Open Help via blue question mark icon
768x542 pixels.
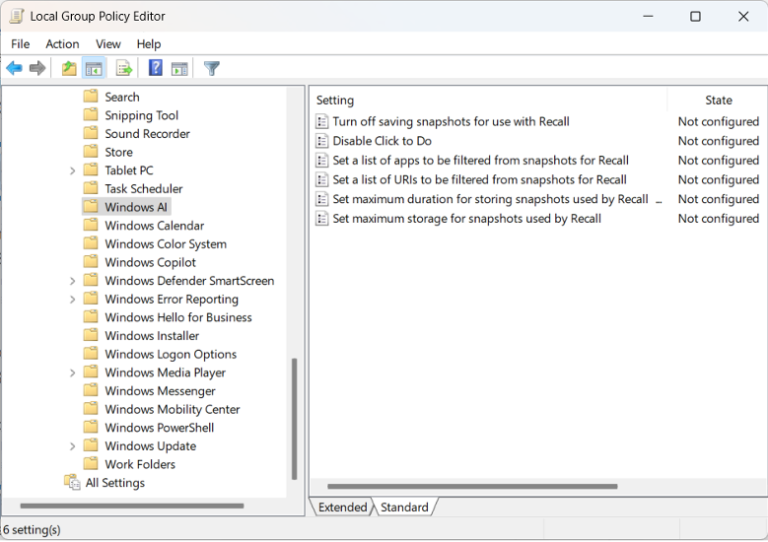pyautogui.click(x=155, y=68)
